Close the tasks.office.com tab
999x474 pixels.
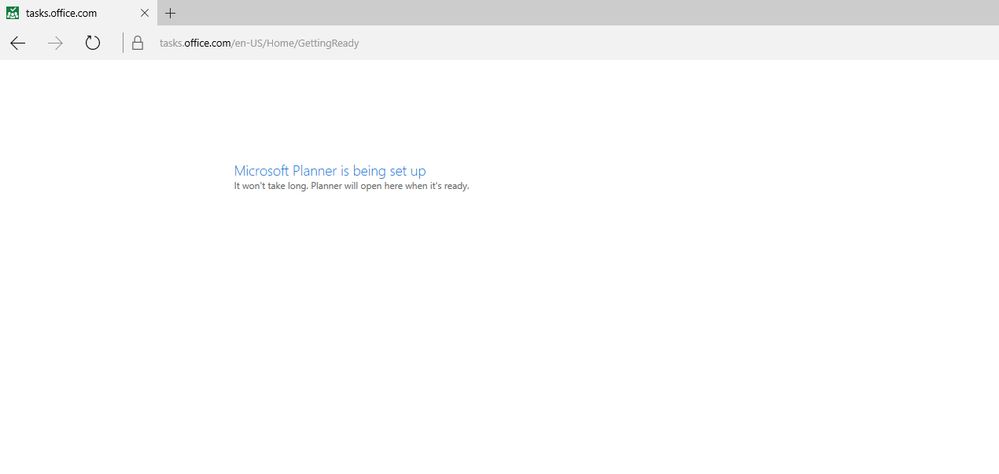pos(145,13)
